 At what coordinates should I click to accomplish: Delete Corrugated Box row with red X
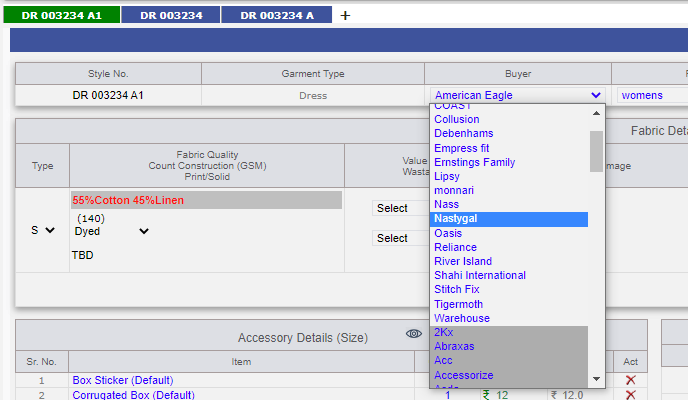[631, 395]
